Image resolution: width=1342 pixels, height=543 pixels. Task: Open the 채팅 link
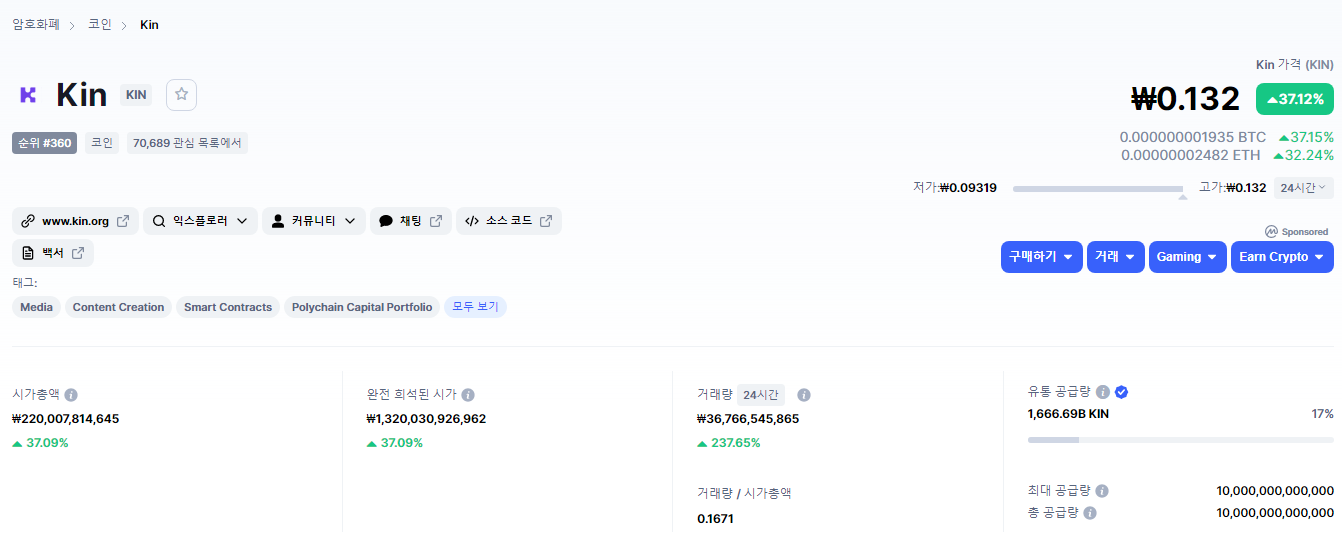(x=411, y=221)
